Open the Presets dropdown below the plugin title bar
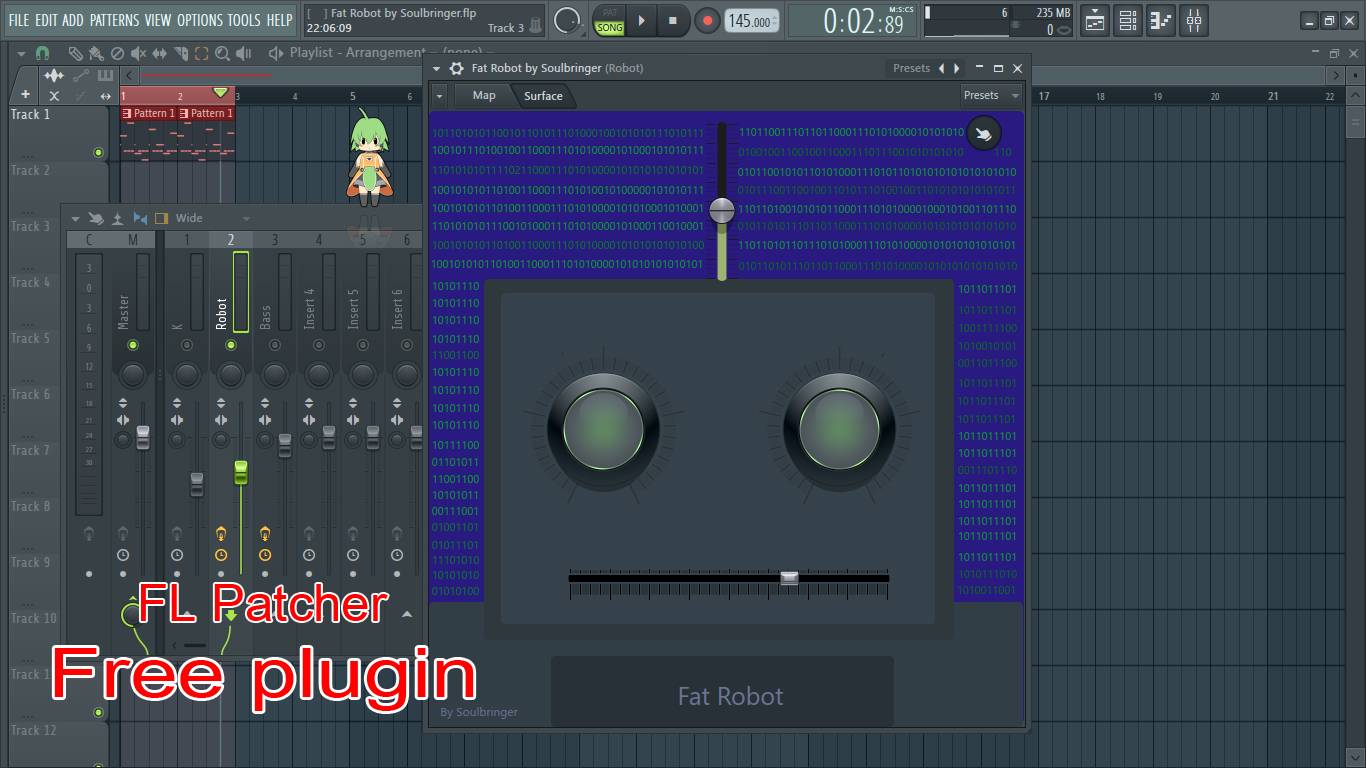The height and width of the screenshot is (768, 1366). (x=991, y=95)
